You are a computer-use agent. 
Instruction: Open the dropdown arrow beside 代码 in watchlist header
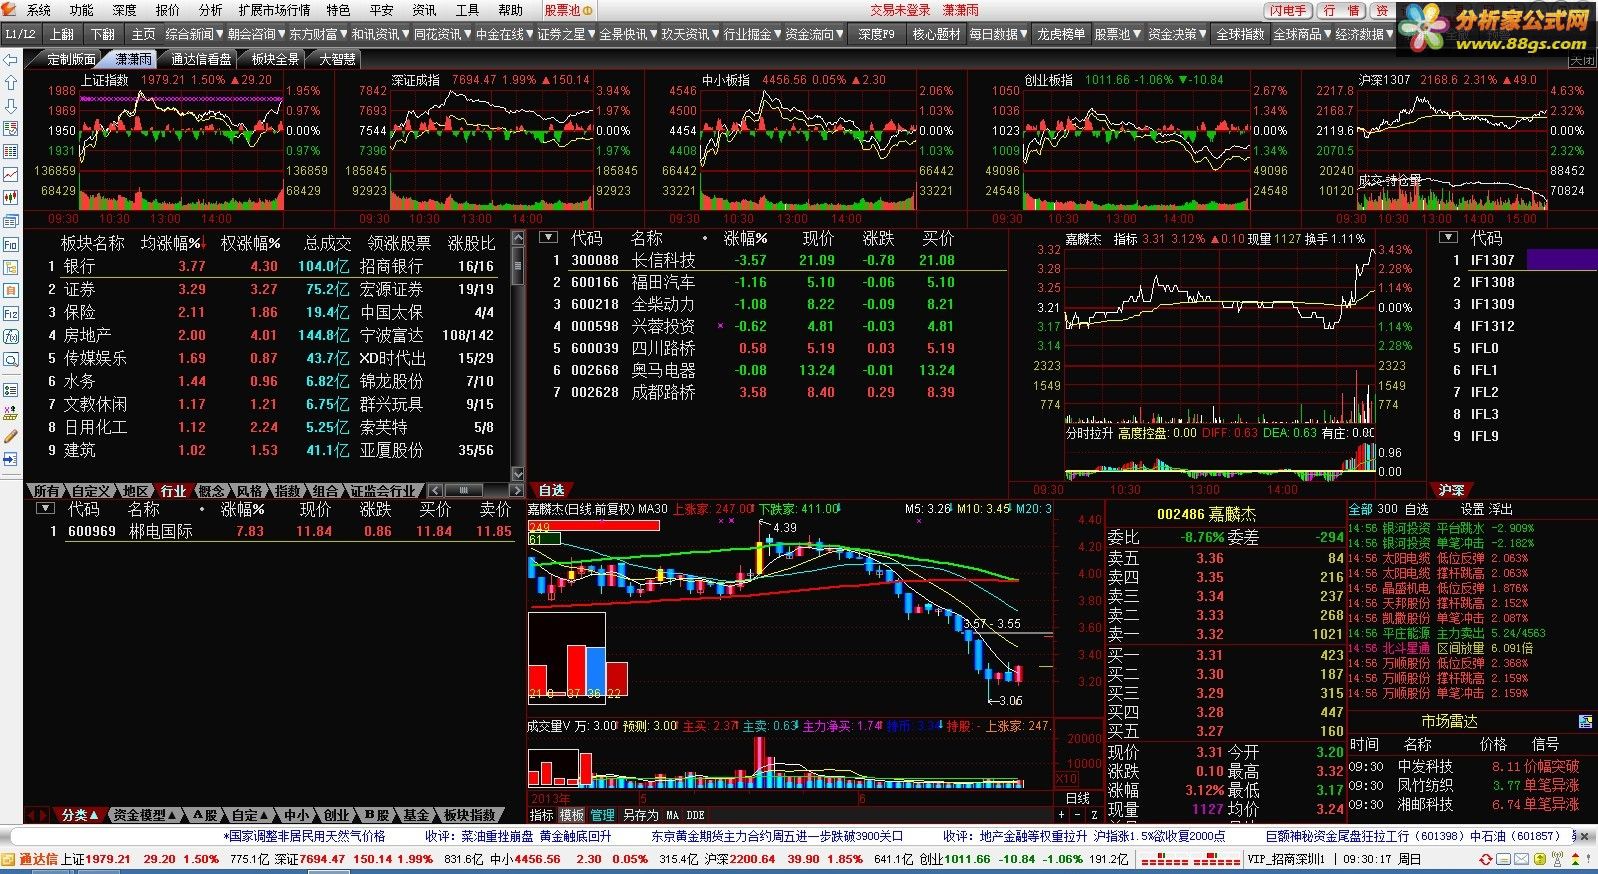pyautogui.click(x=548, y=238)
